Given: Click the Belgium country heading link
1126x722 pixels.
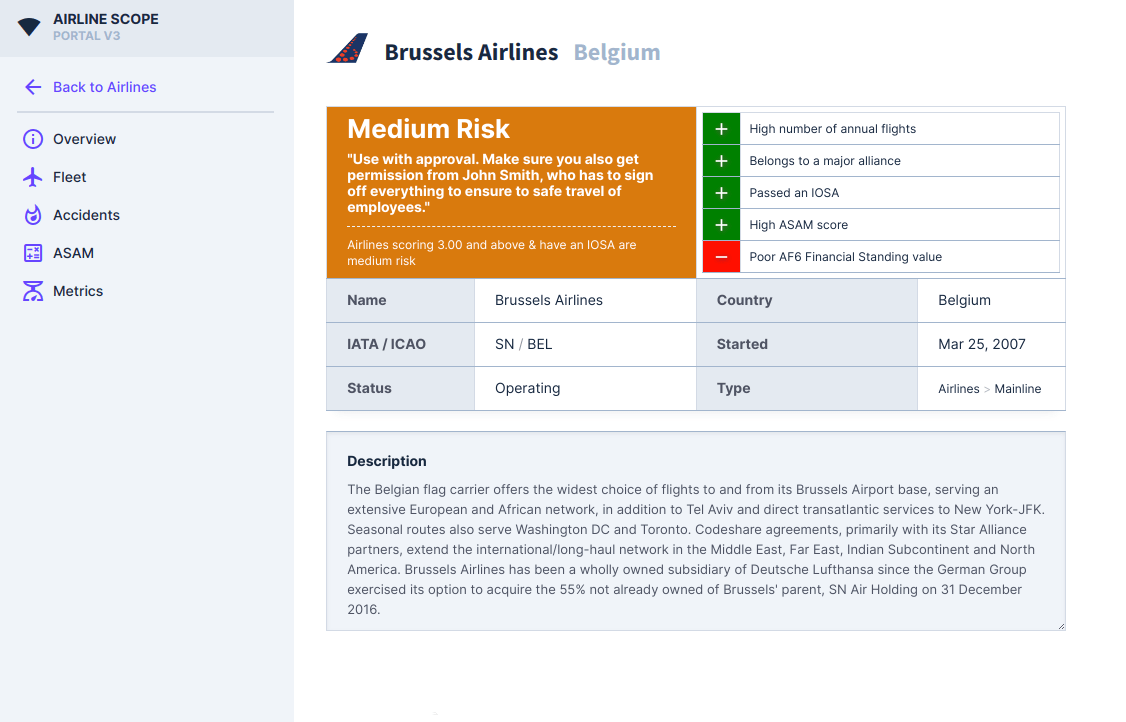Looking at the screenshot, I should pyautogui.click(x=617, y=53).
